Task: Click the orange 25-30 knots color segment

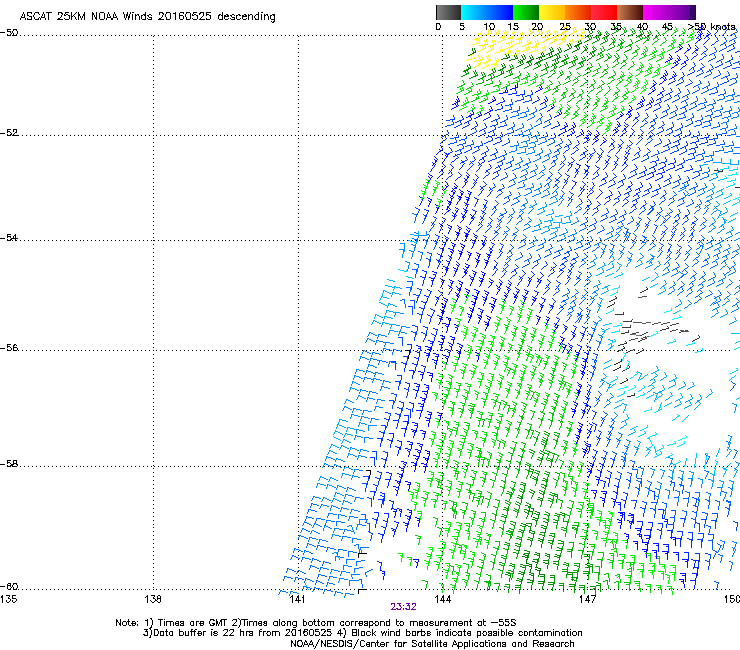Action: pyautogui.click(x=578, y=12)
